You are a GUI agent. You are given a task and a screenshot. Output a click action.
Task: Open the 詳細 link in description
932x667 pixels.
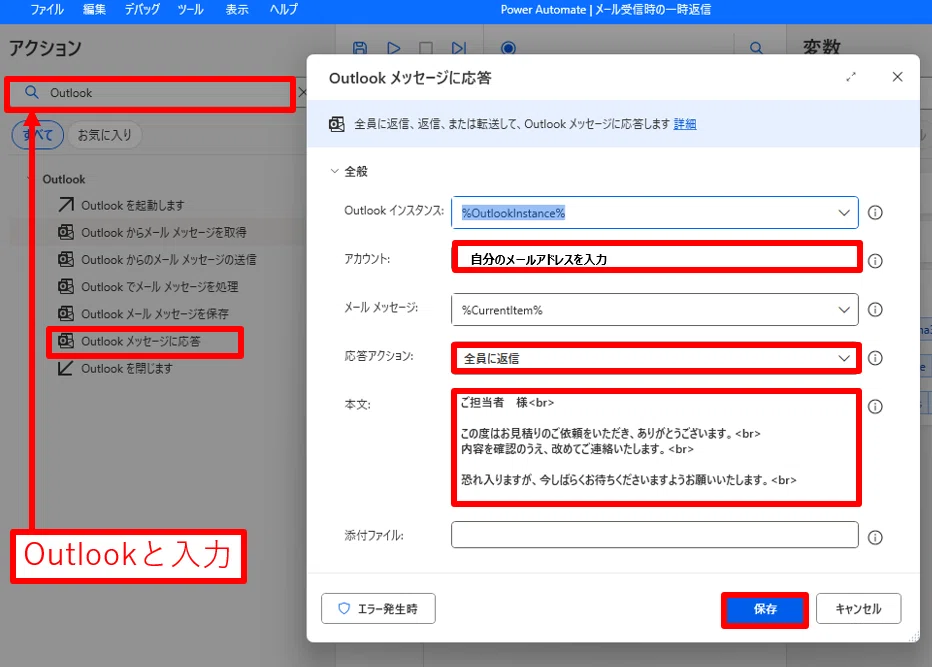pos(685,124)
